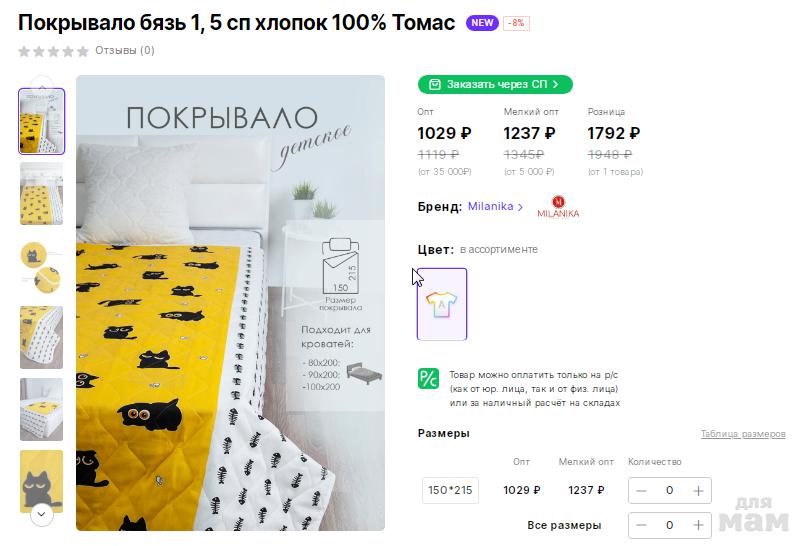This screenshot has height=546, width=804.
Task: Increase quantity for all sizes
Action: pos(698,525)
